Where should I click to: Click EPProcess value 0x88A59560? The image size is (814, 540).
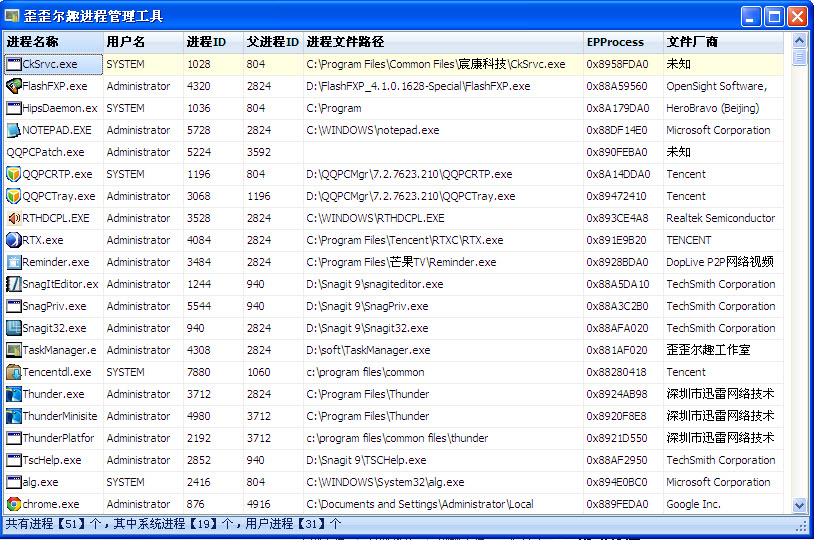pos(617,86)
